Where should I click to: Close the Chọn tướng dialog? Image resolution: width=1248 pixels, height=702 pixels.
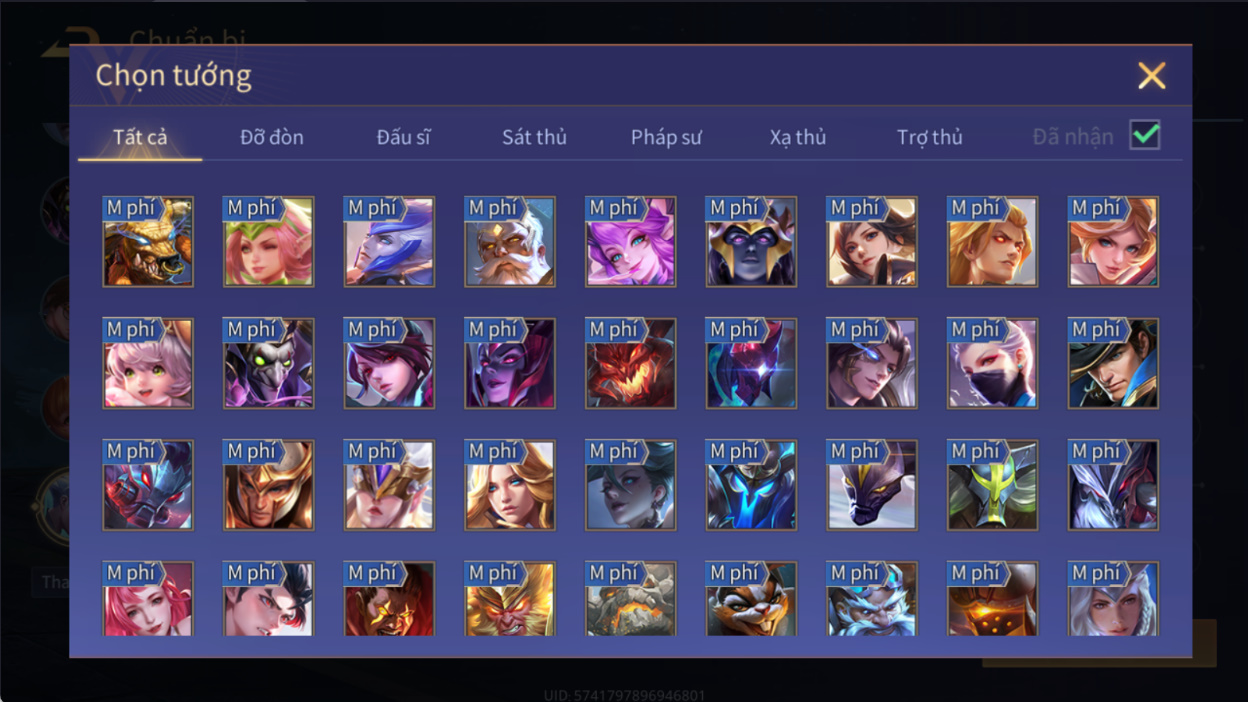tap(1152, 76)
